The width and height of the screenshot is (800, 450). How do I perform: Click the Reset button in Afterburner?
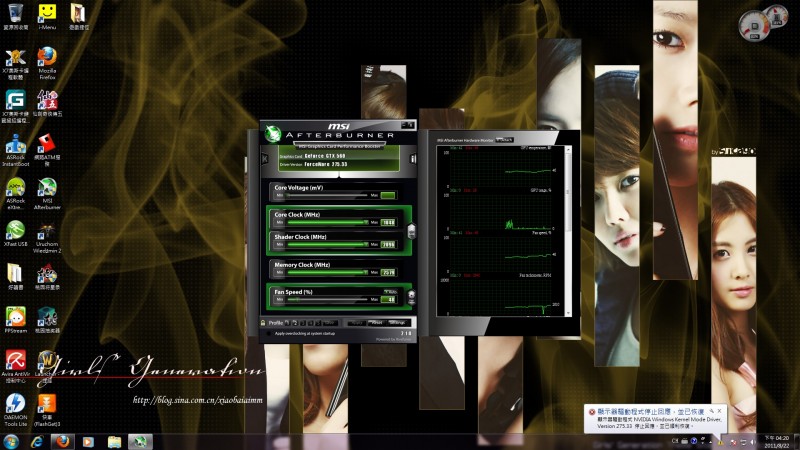377,323
